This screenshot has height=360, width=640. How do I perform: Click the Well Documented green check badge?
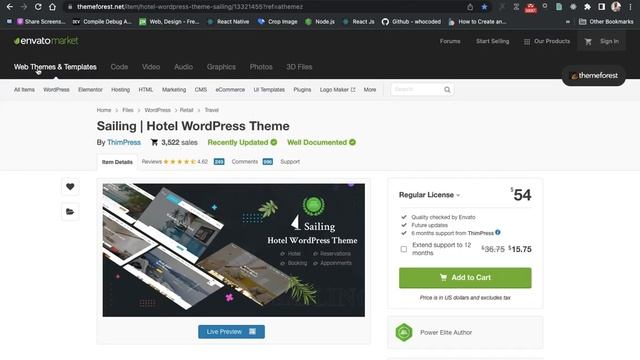point(353,142)
